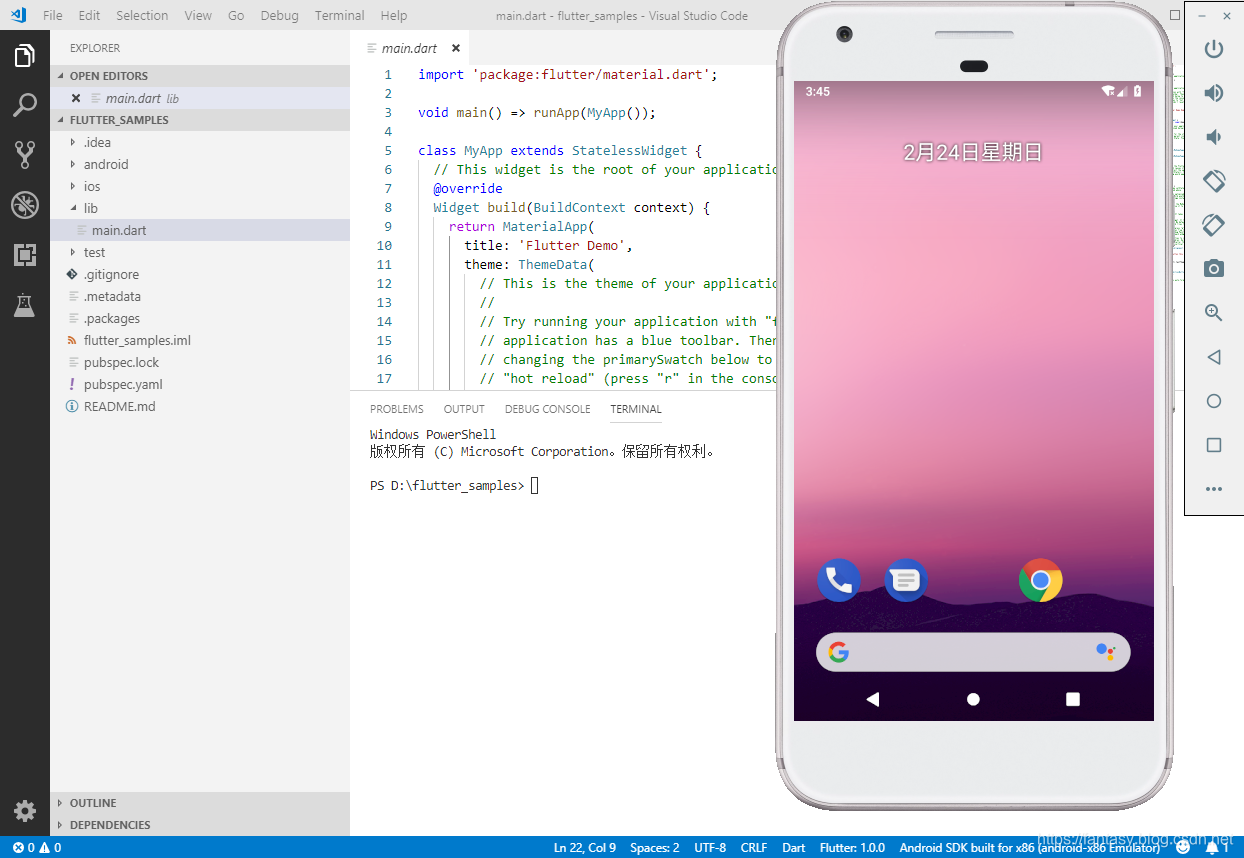
Task: Open the Extensions view
Action: tap(25, 255)
